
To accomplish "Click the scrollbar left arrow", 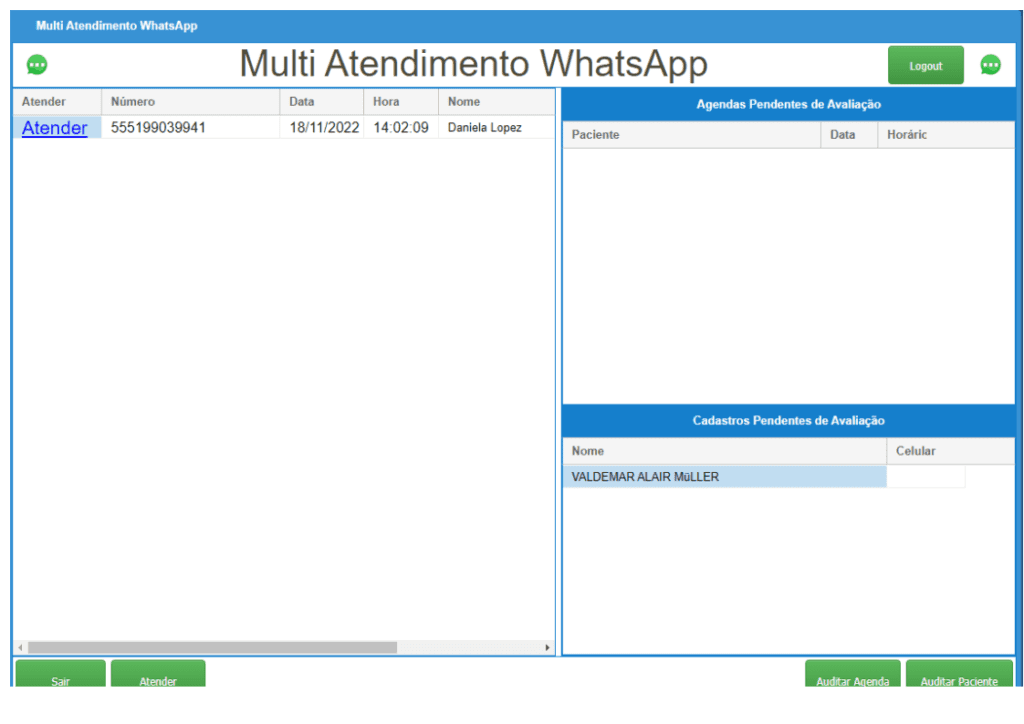I will coord(20,648).
